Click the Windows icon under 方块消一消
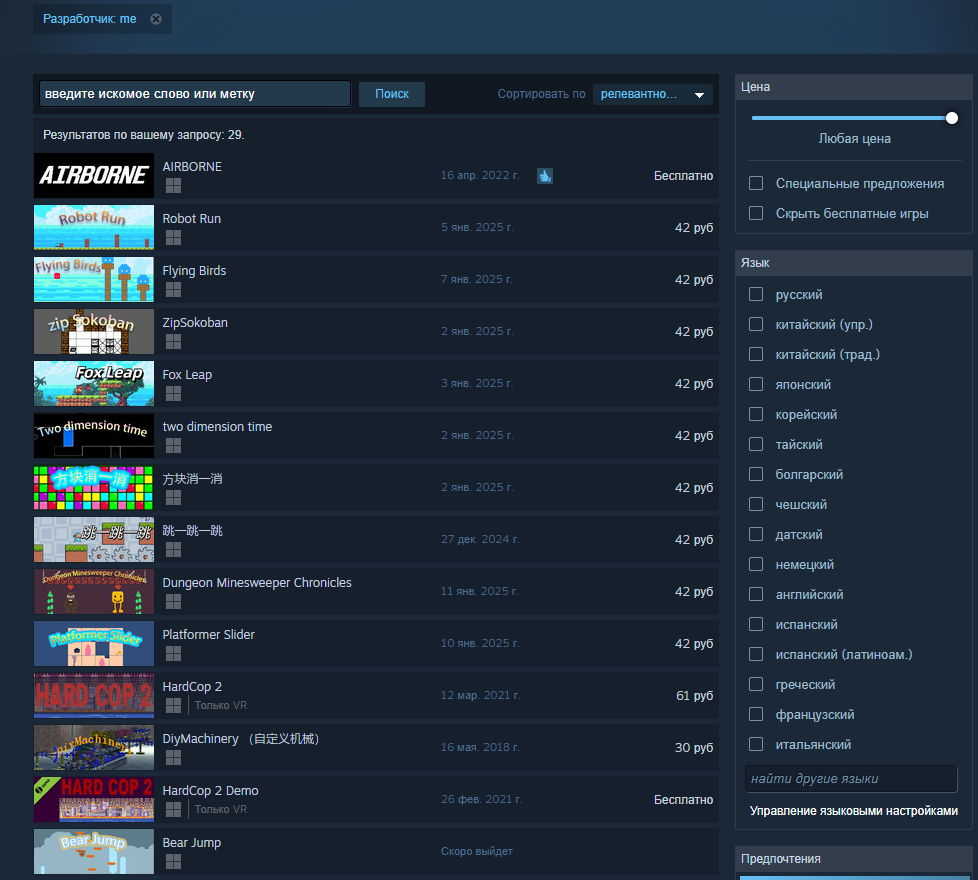 click(x=173, y=498)
